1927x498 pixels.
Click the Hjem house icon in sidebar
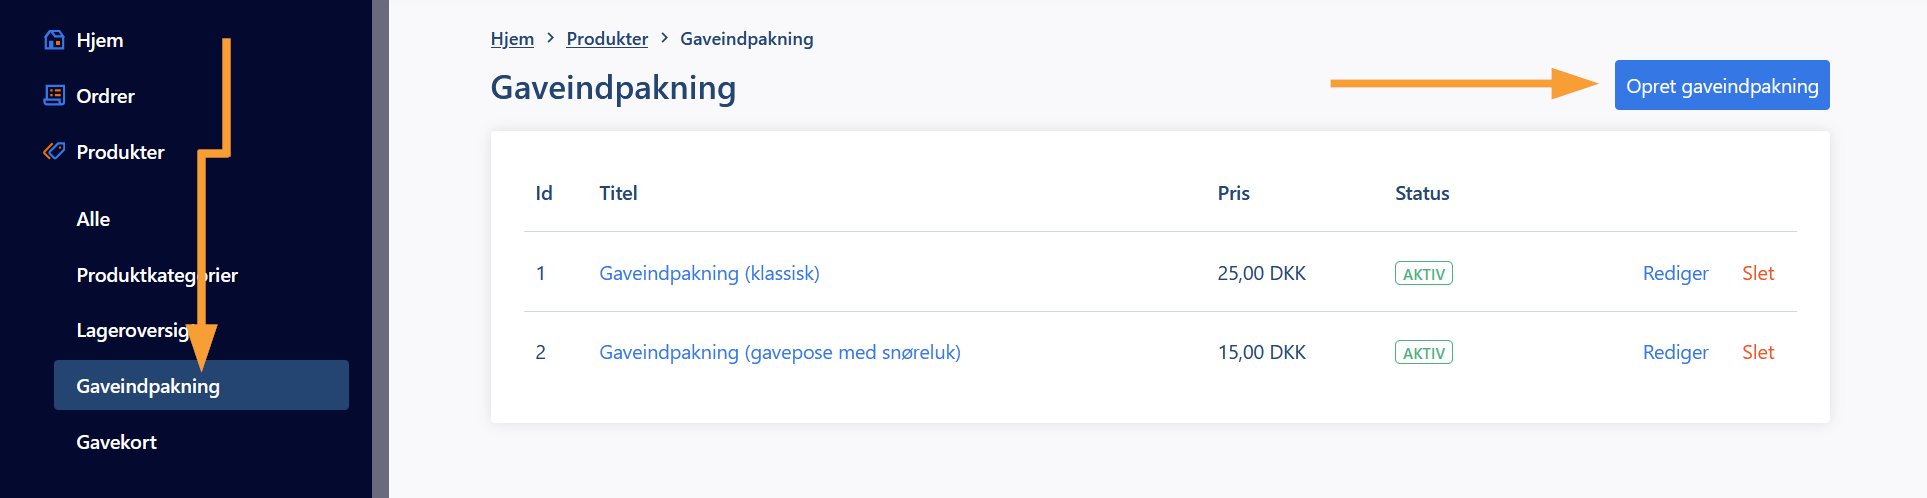[x=54, y=40]
